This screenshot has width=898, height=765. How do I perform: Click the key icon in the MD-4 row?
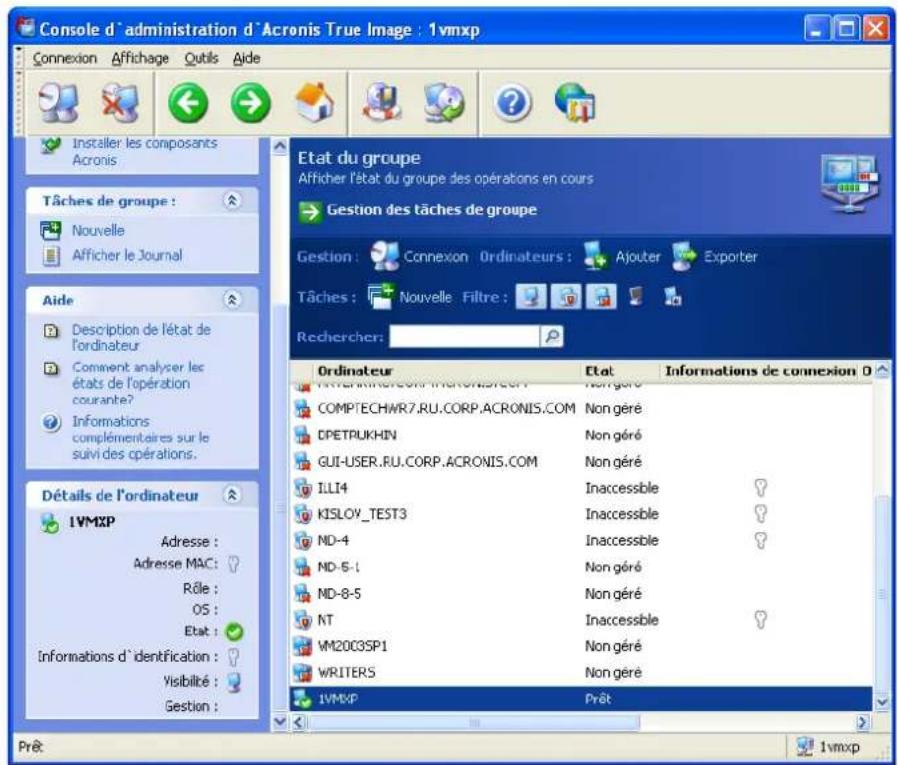[x=761, y=540]
